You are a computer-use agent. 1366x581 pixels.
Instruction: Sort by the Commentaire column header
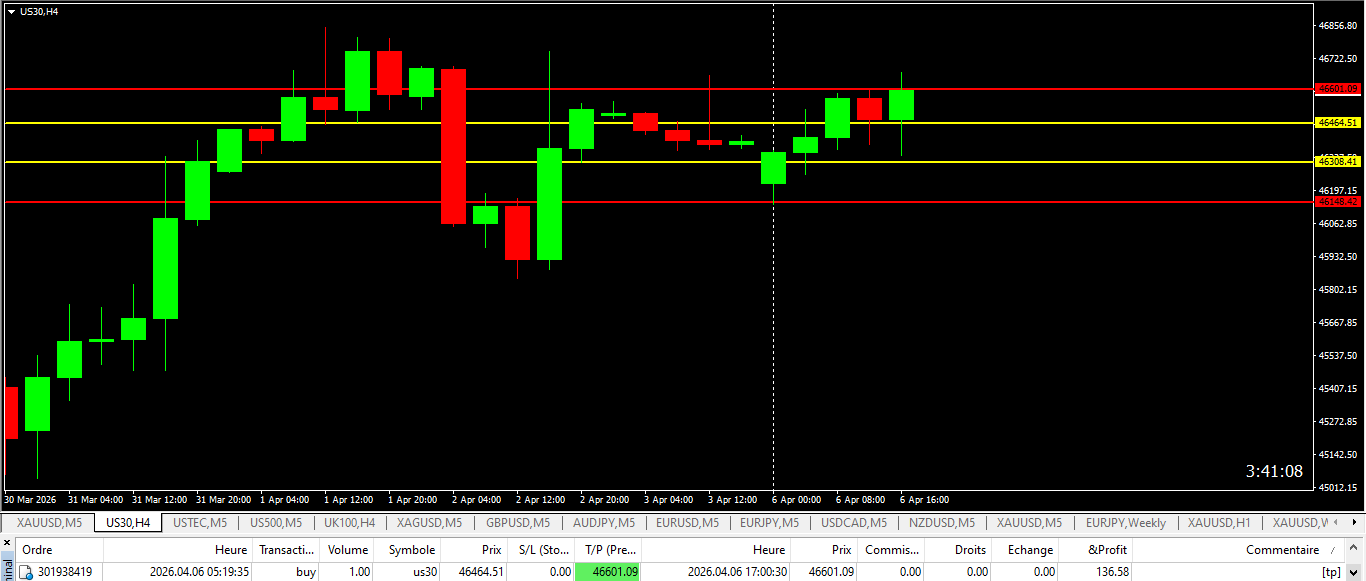pyautogui.click(x=1240, y=550)
